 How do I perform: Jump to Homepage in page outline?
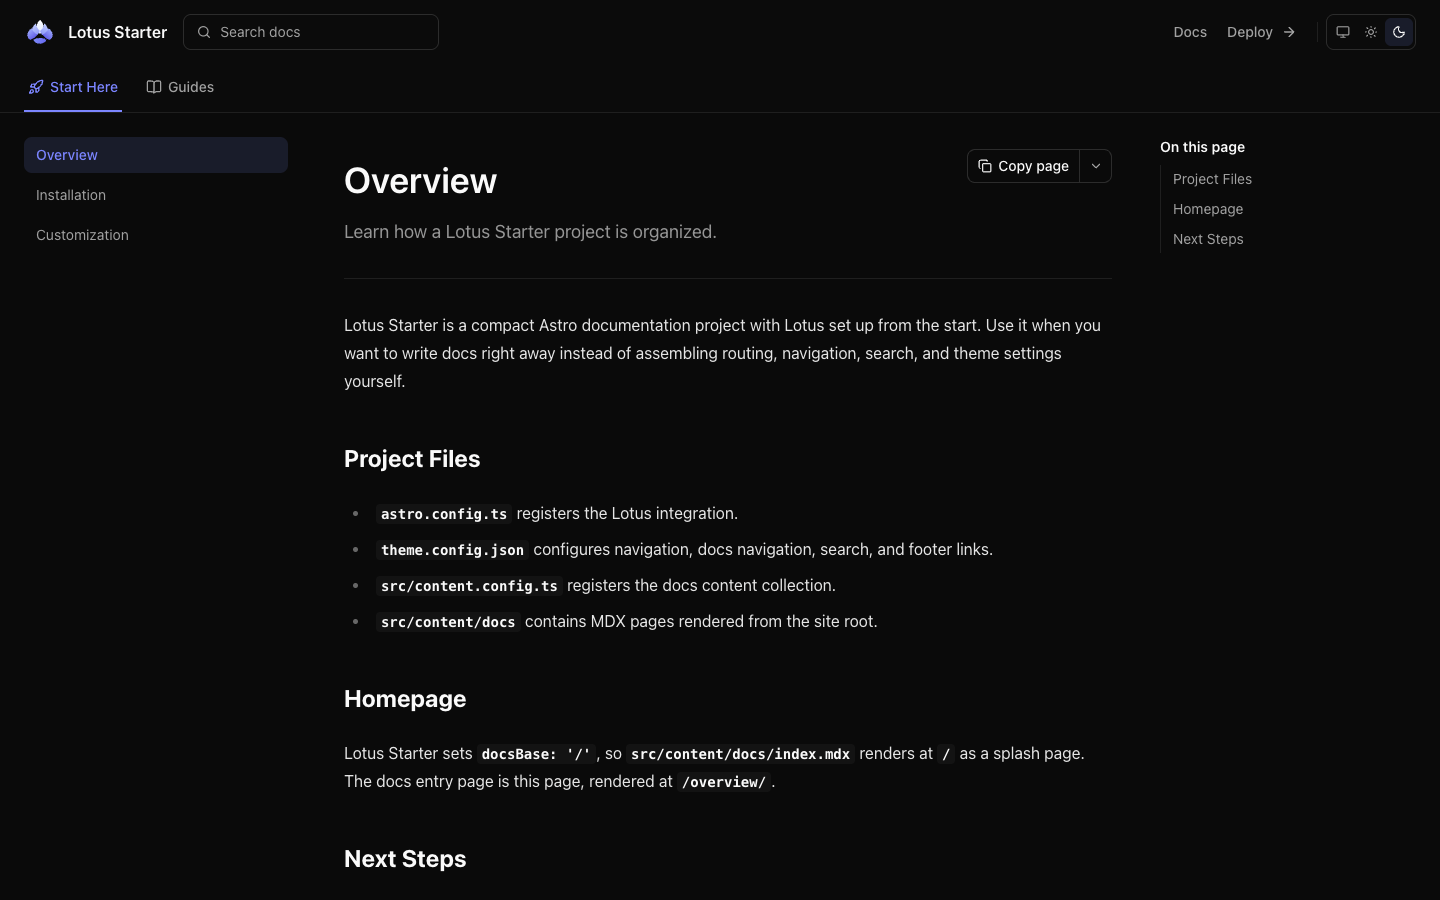point(1208,209)
